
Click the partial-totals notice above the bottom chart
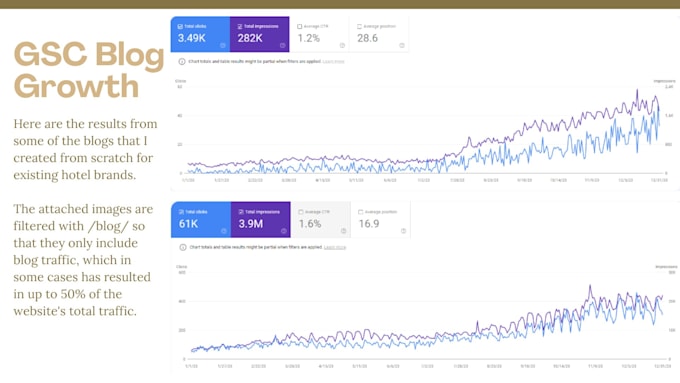[x=256, y=247]
